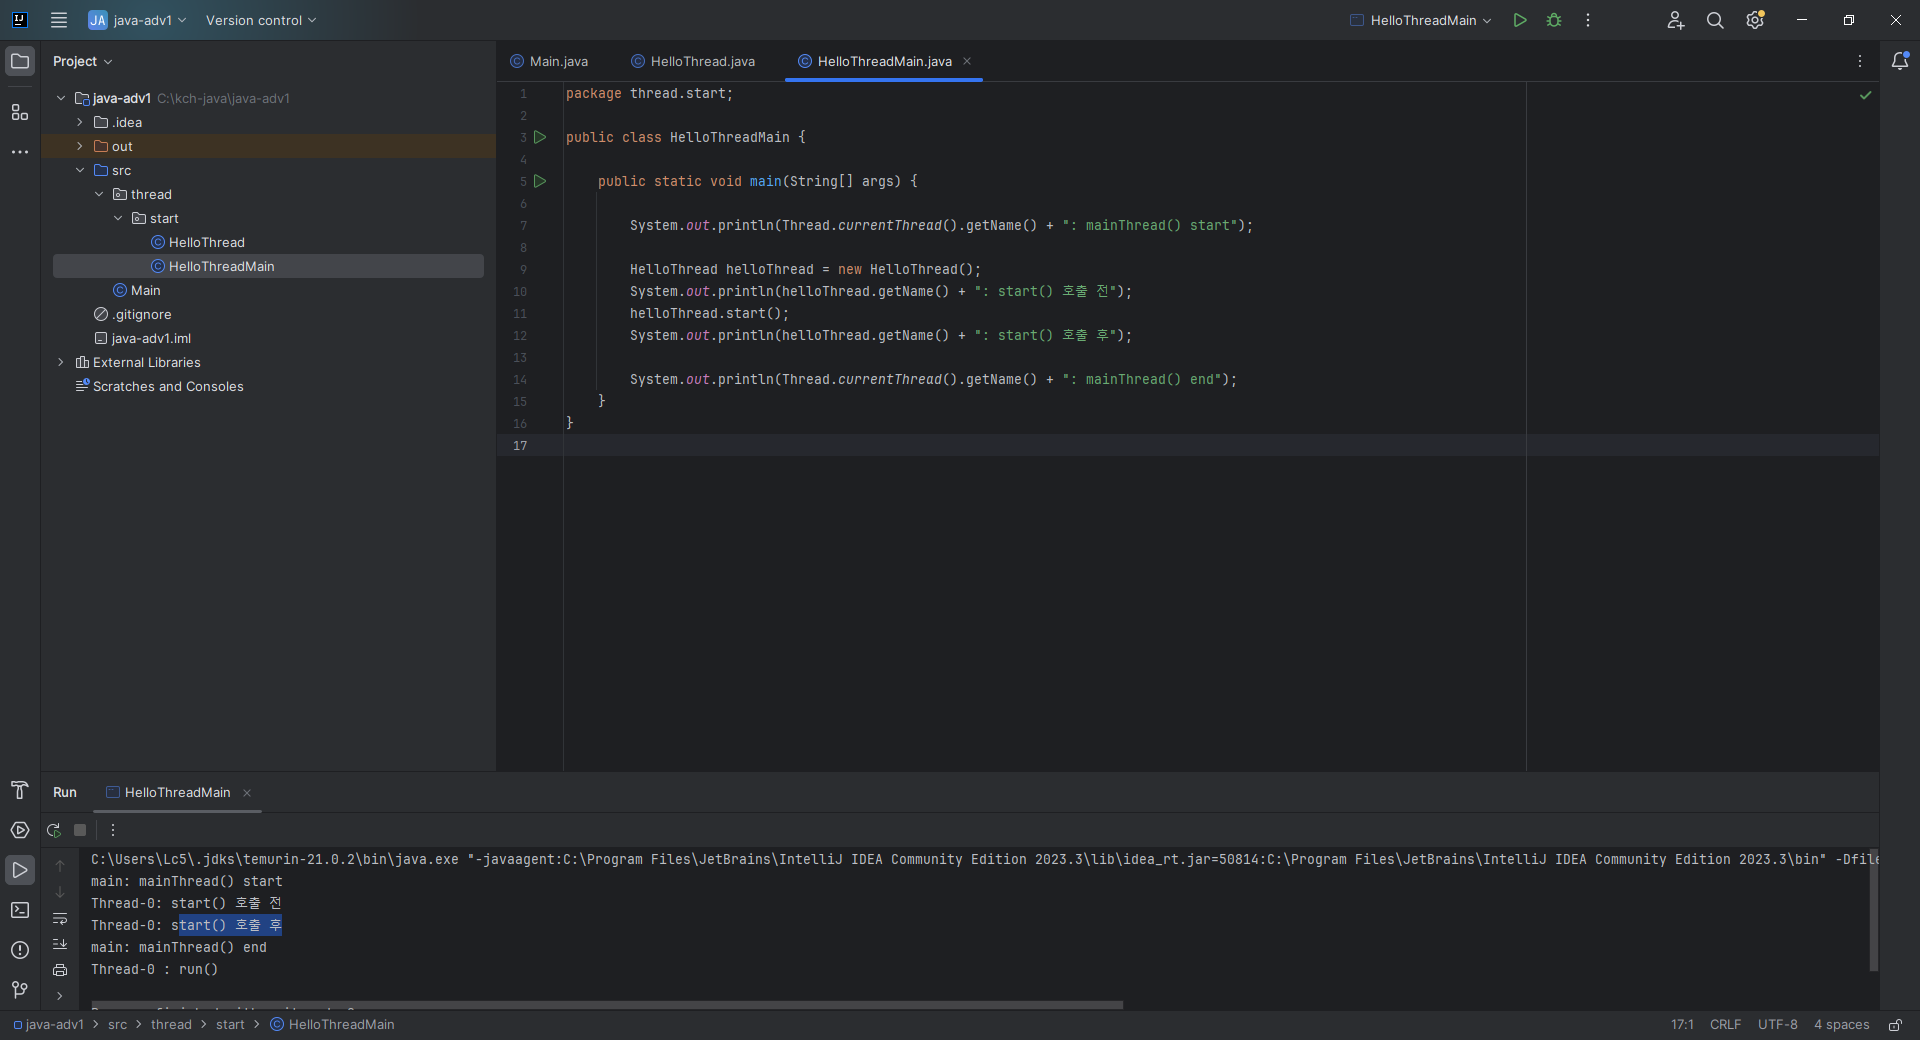
Task: Open the java-adv1 project dropdown
Action: tap(137, 20)
